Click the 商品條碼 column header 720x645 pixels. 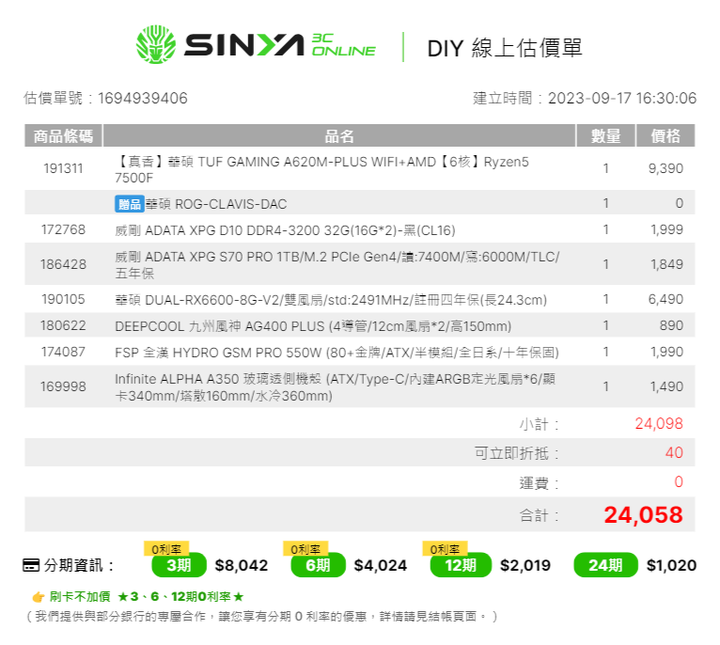[x=63, y=136]
